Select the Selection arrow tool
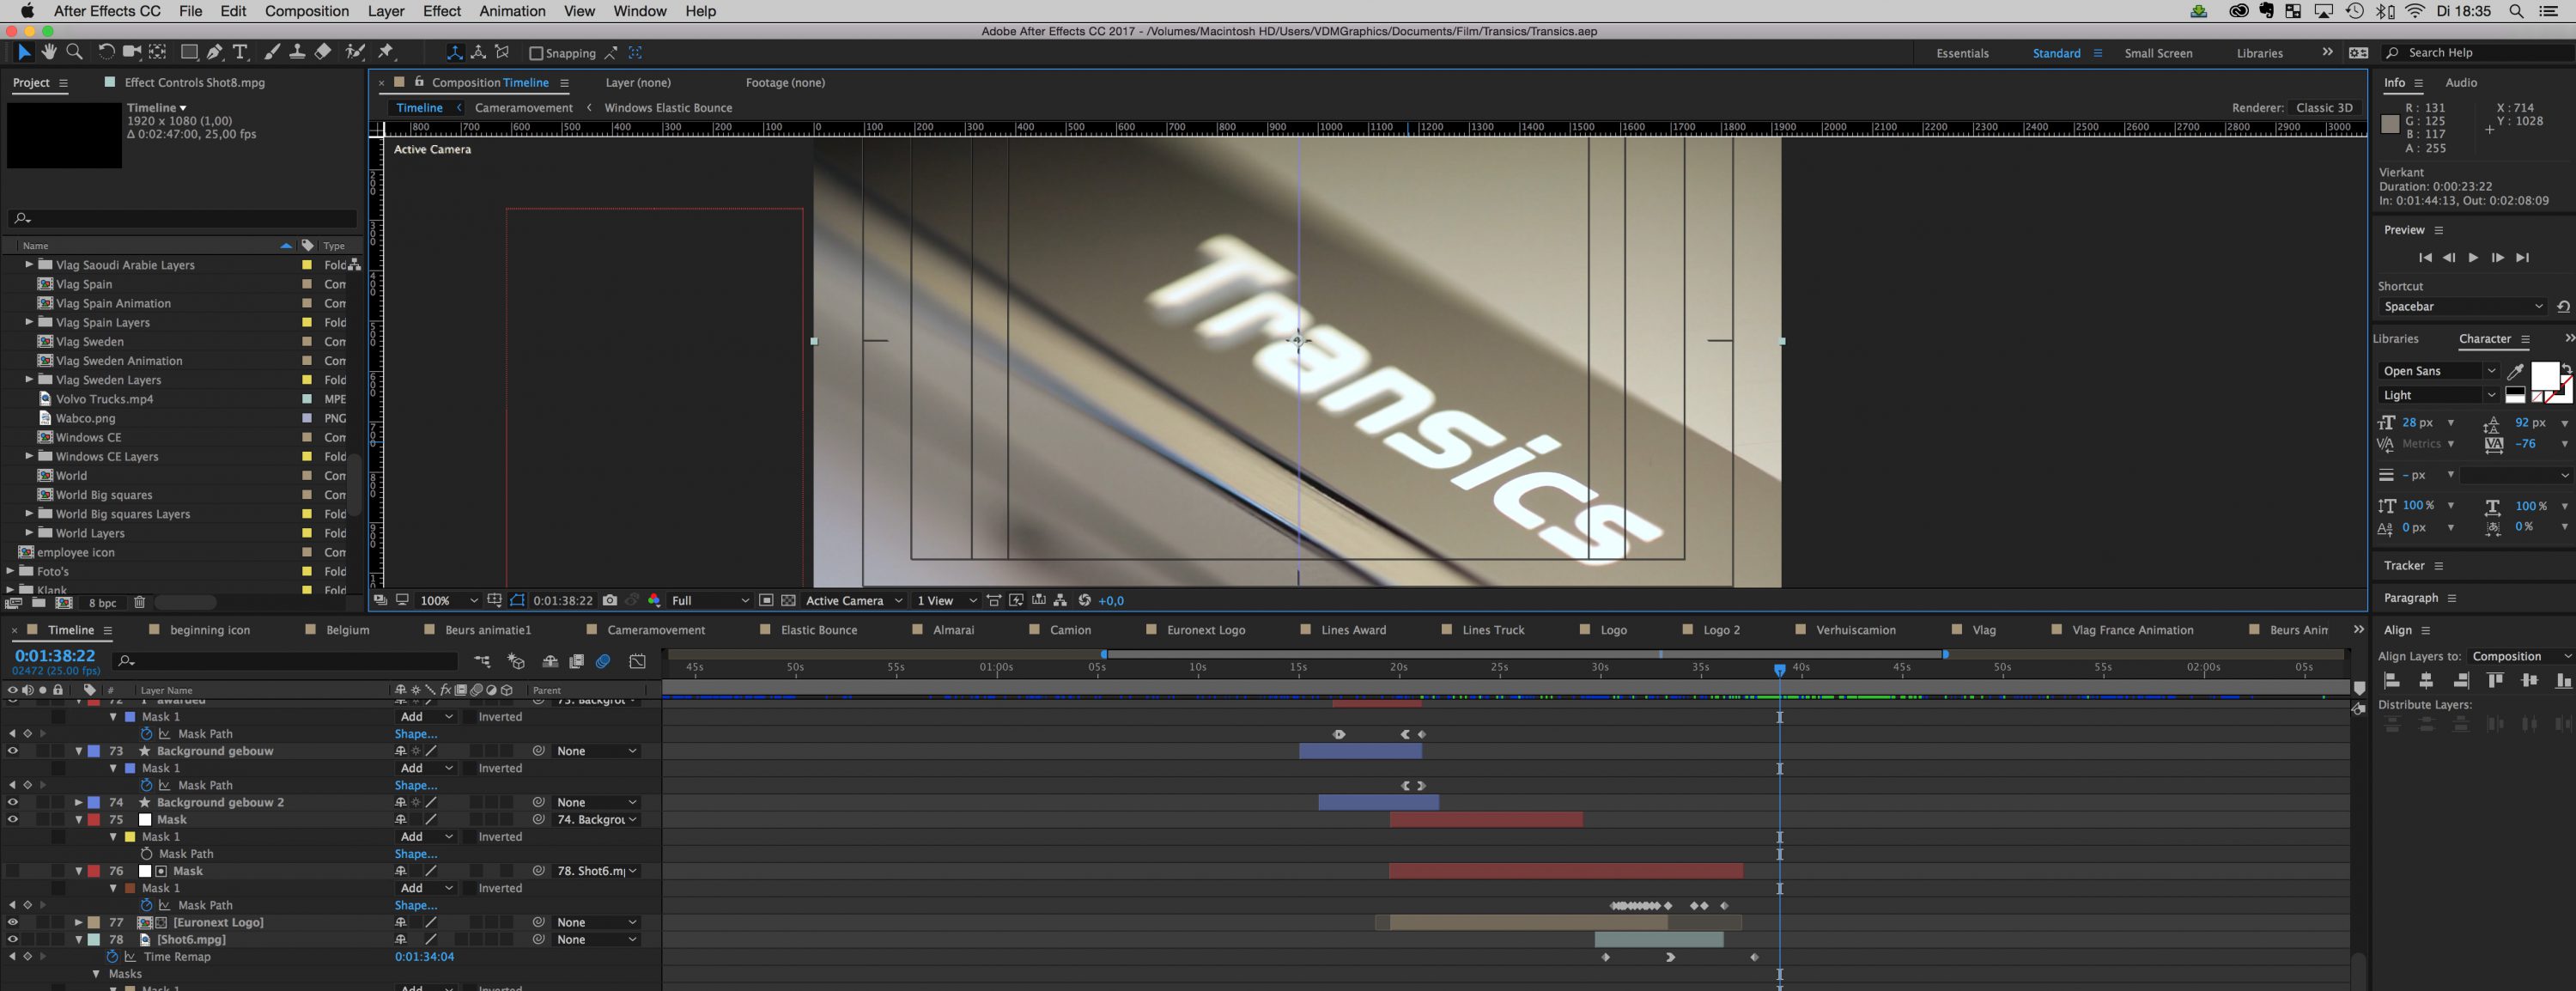This screenshot has height=991, width=2576. [24, 52]
